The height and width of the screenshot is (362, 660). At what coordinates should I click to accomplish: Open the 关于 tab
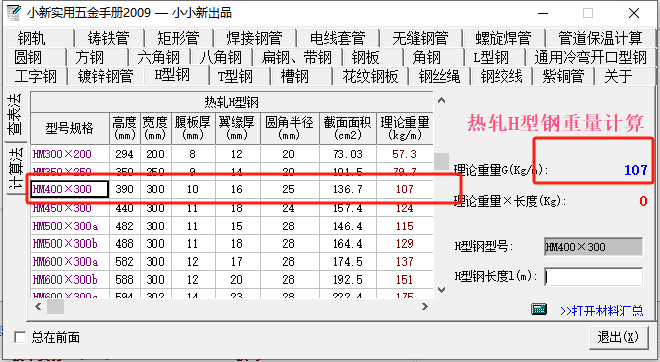(619, 76)
